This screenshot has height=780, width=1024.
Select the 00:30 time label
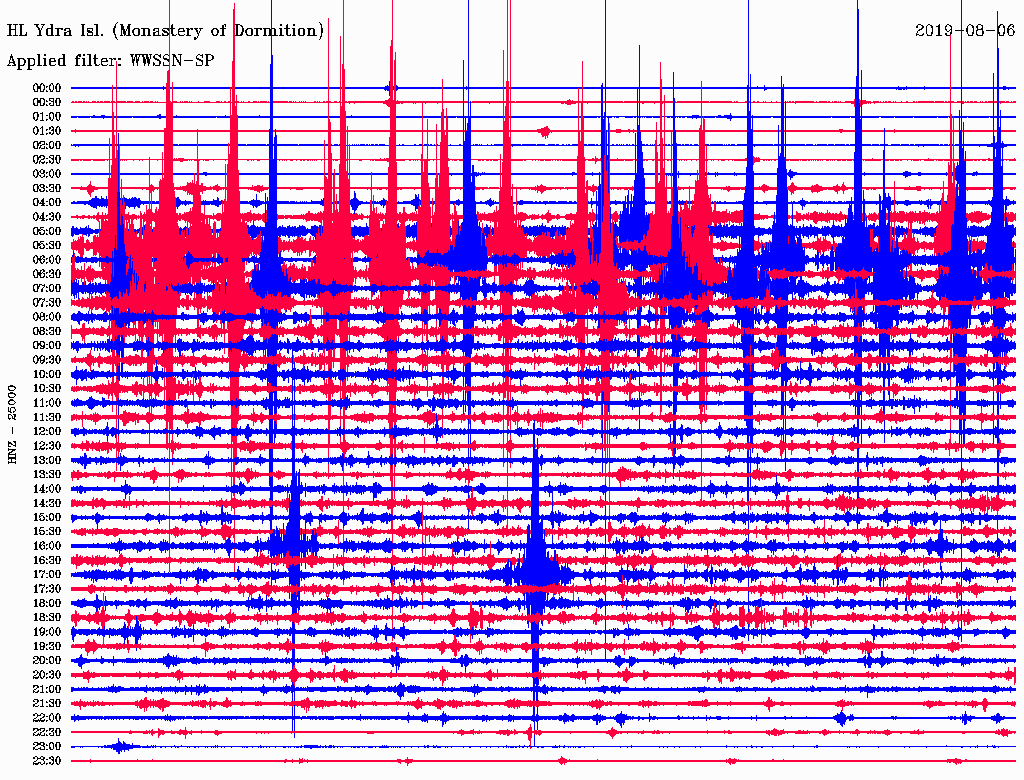pyautogui.click(x=47, y=103)
